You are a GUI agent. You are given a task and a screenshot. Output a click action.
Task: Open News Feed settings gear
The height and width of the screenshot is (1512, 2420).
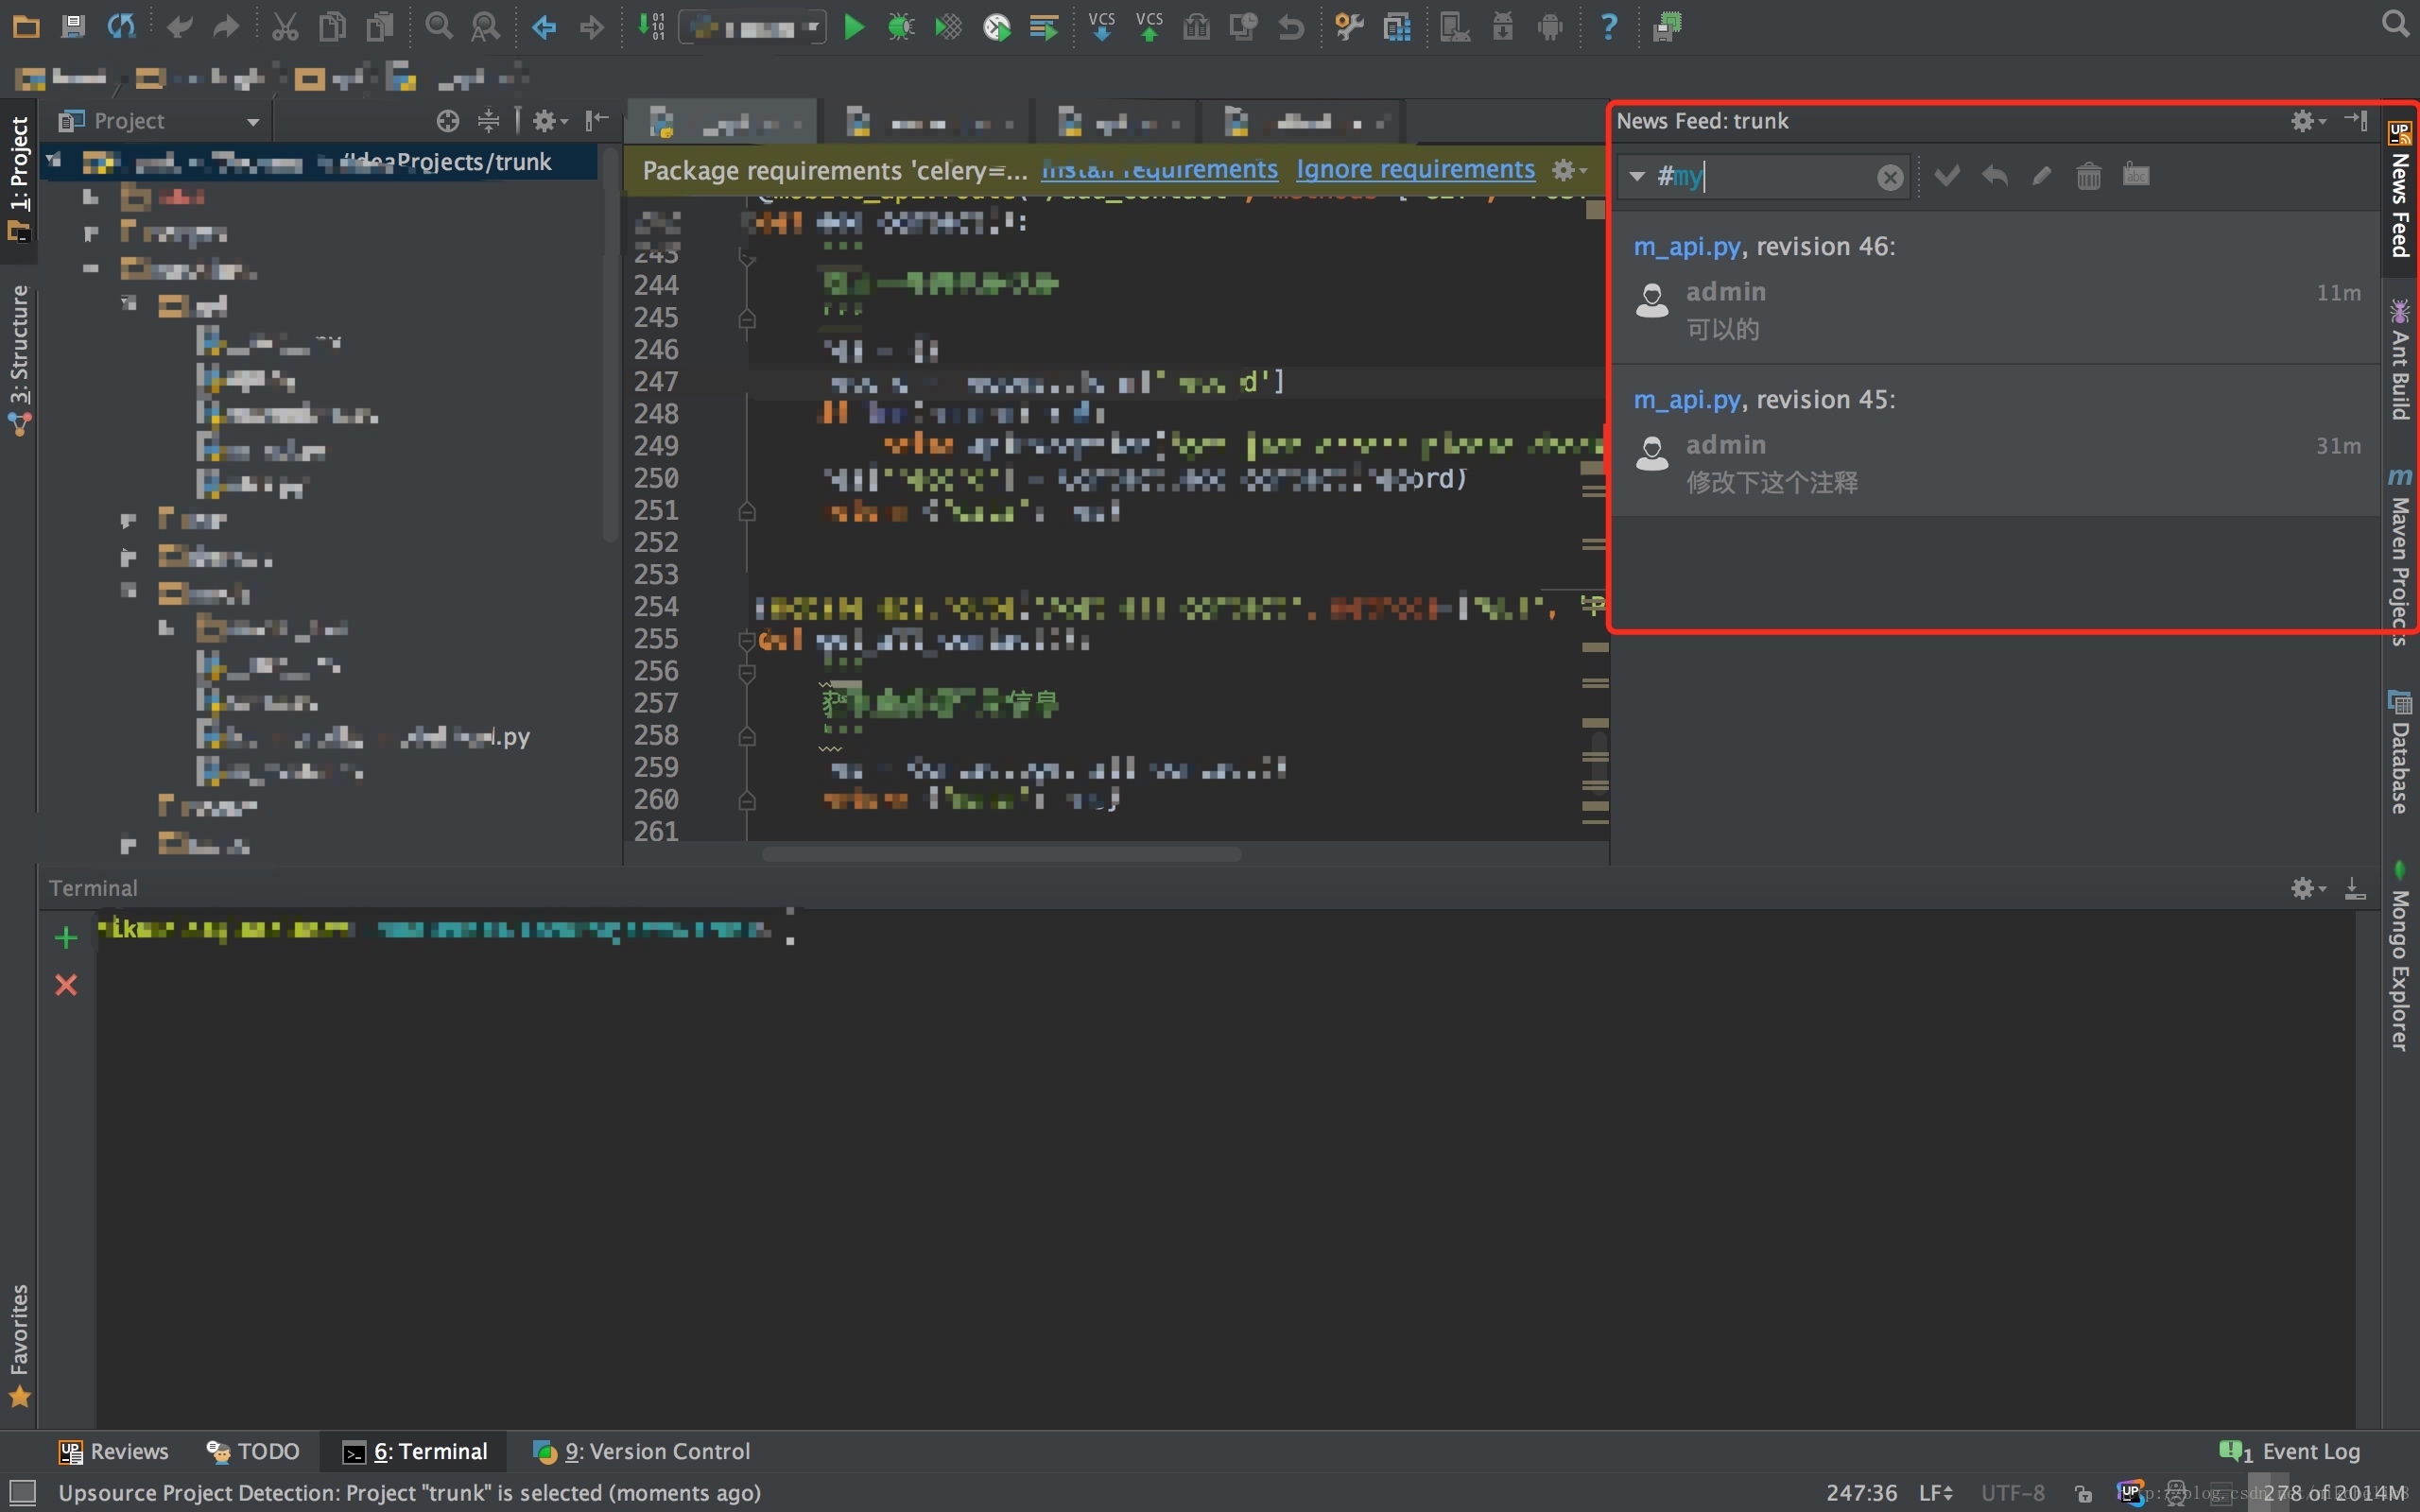pyautogui.click(x=2308, y=121)
